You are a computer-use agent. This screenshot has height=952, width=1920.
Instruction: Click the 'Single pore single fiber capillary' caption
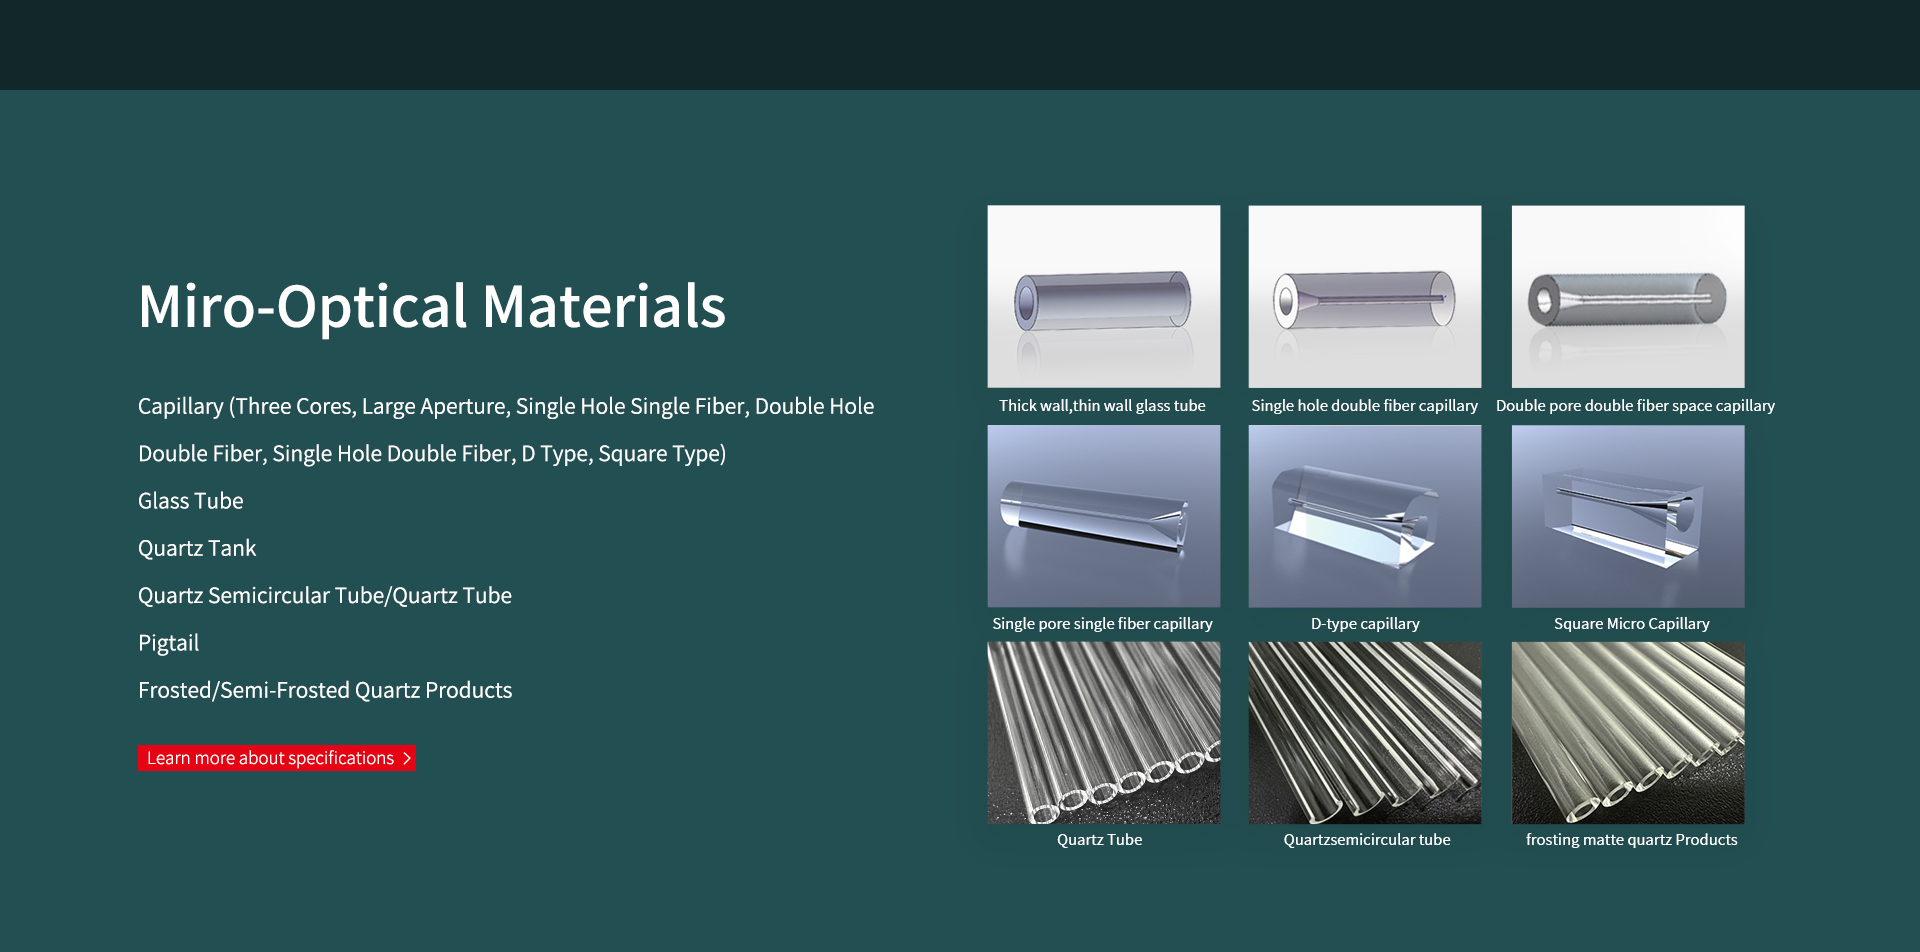pyautogui.click(x=1102, y=624)
